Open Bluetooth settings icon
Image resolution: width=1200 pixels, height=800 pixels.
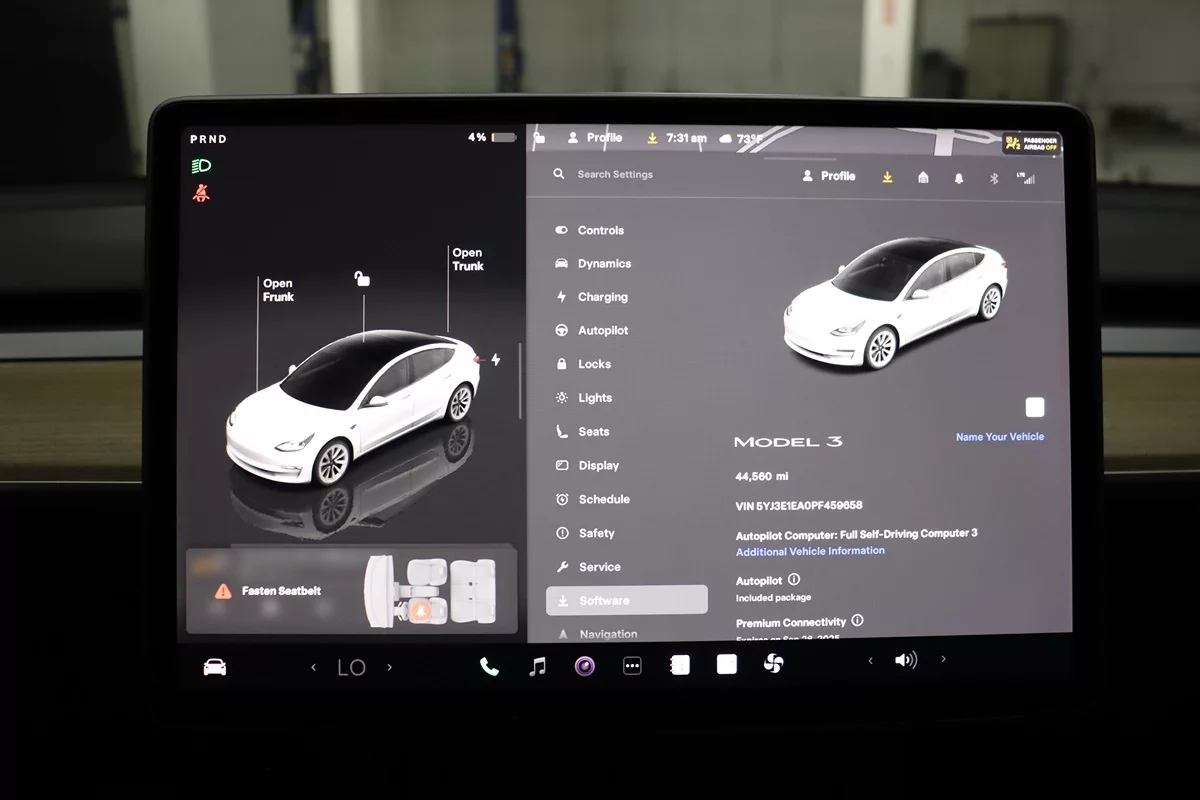pyautogui.click(x=994, y=178)
